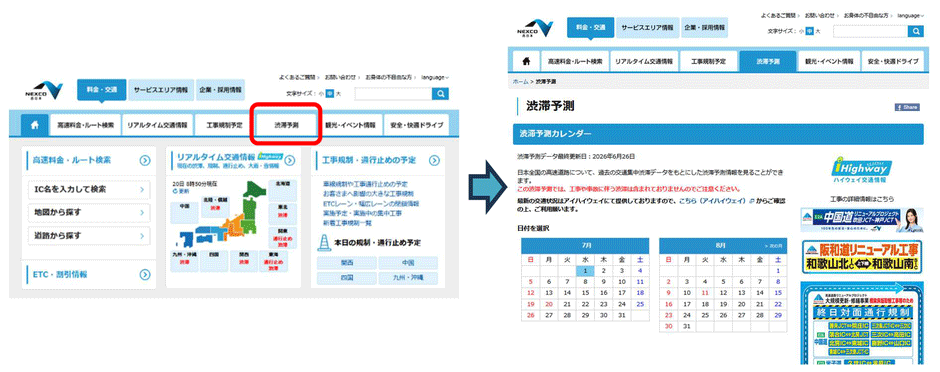Open 企業・採用情報 tab in right screenshot

pyautogui.click(x=704, y=28)
